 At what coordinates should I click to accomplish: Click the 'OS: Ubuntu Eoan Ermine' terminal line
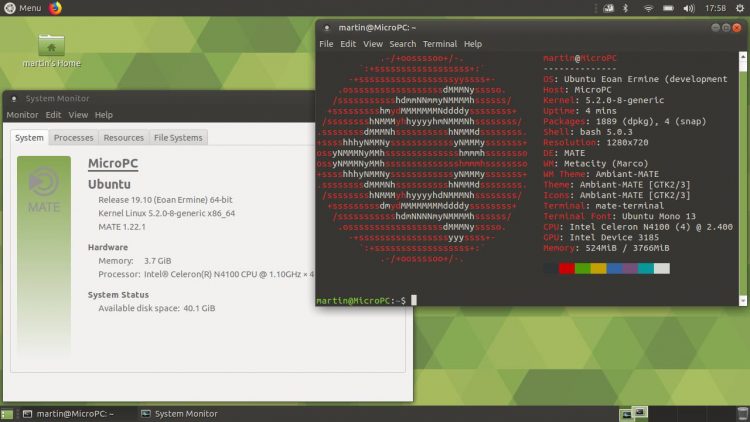635,79
